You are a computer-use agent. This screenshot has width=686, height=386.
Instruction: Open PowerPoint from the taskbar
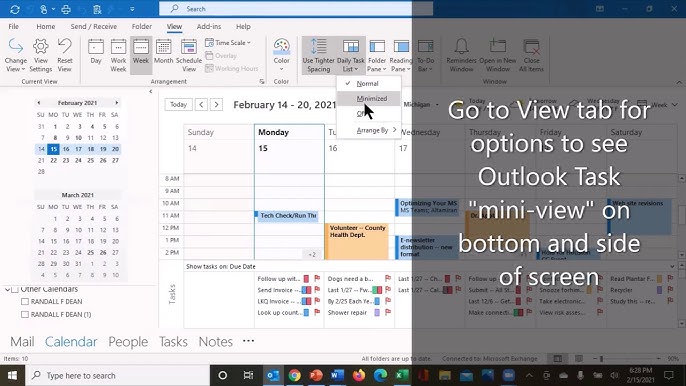316,375
